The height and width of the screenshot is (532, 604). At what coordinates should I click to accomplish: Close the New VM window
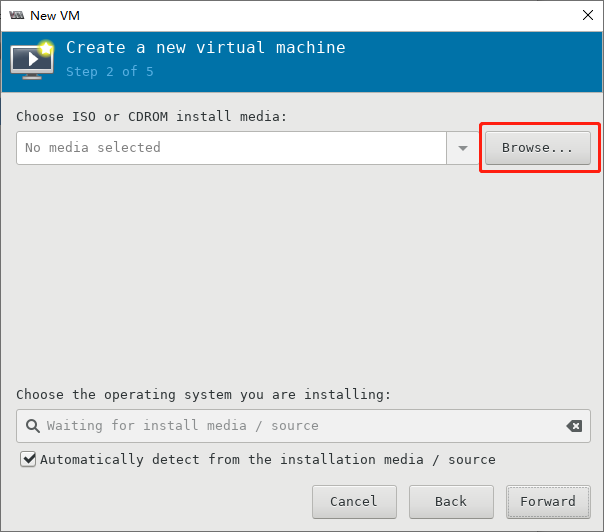(587, 15)
